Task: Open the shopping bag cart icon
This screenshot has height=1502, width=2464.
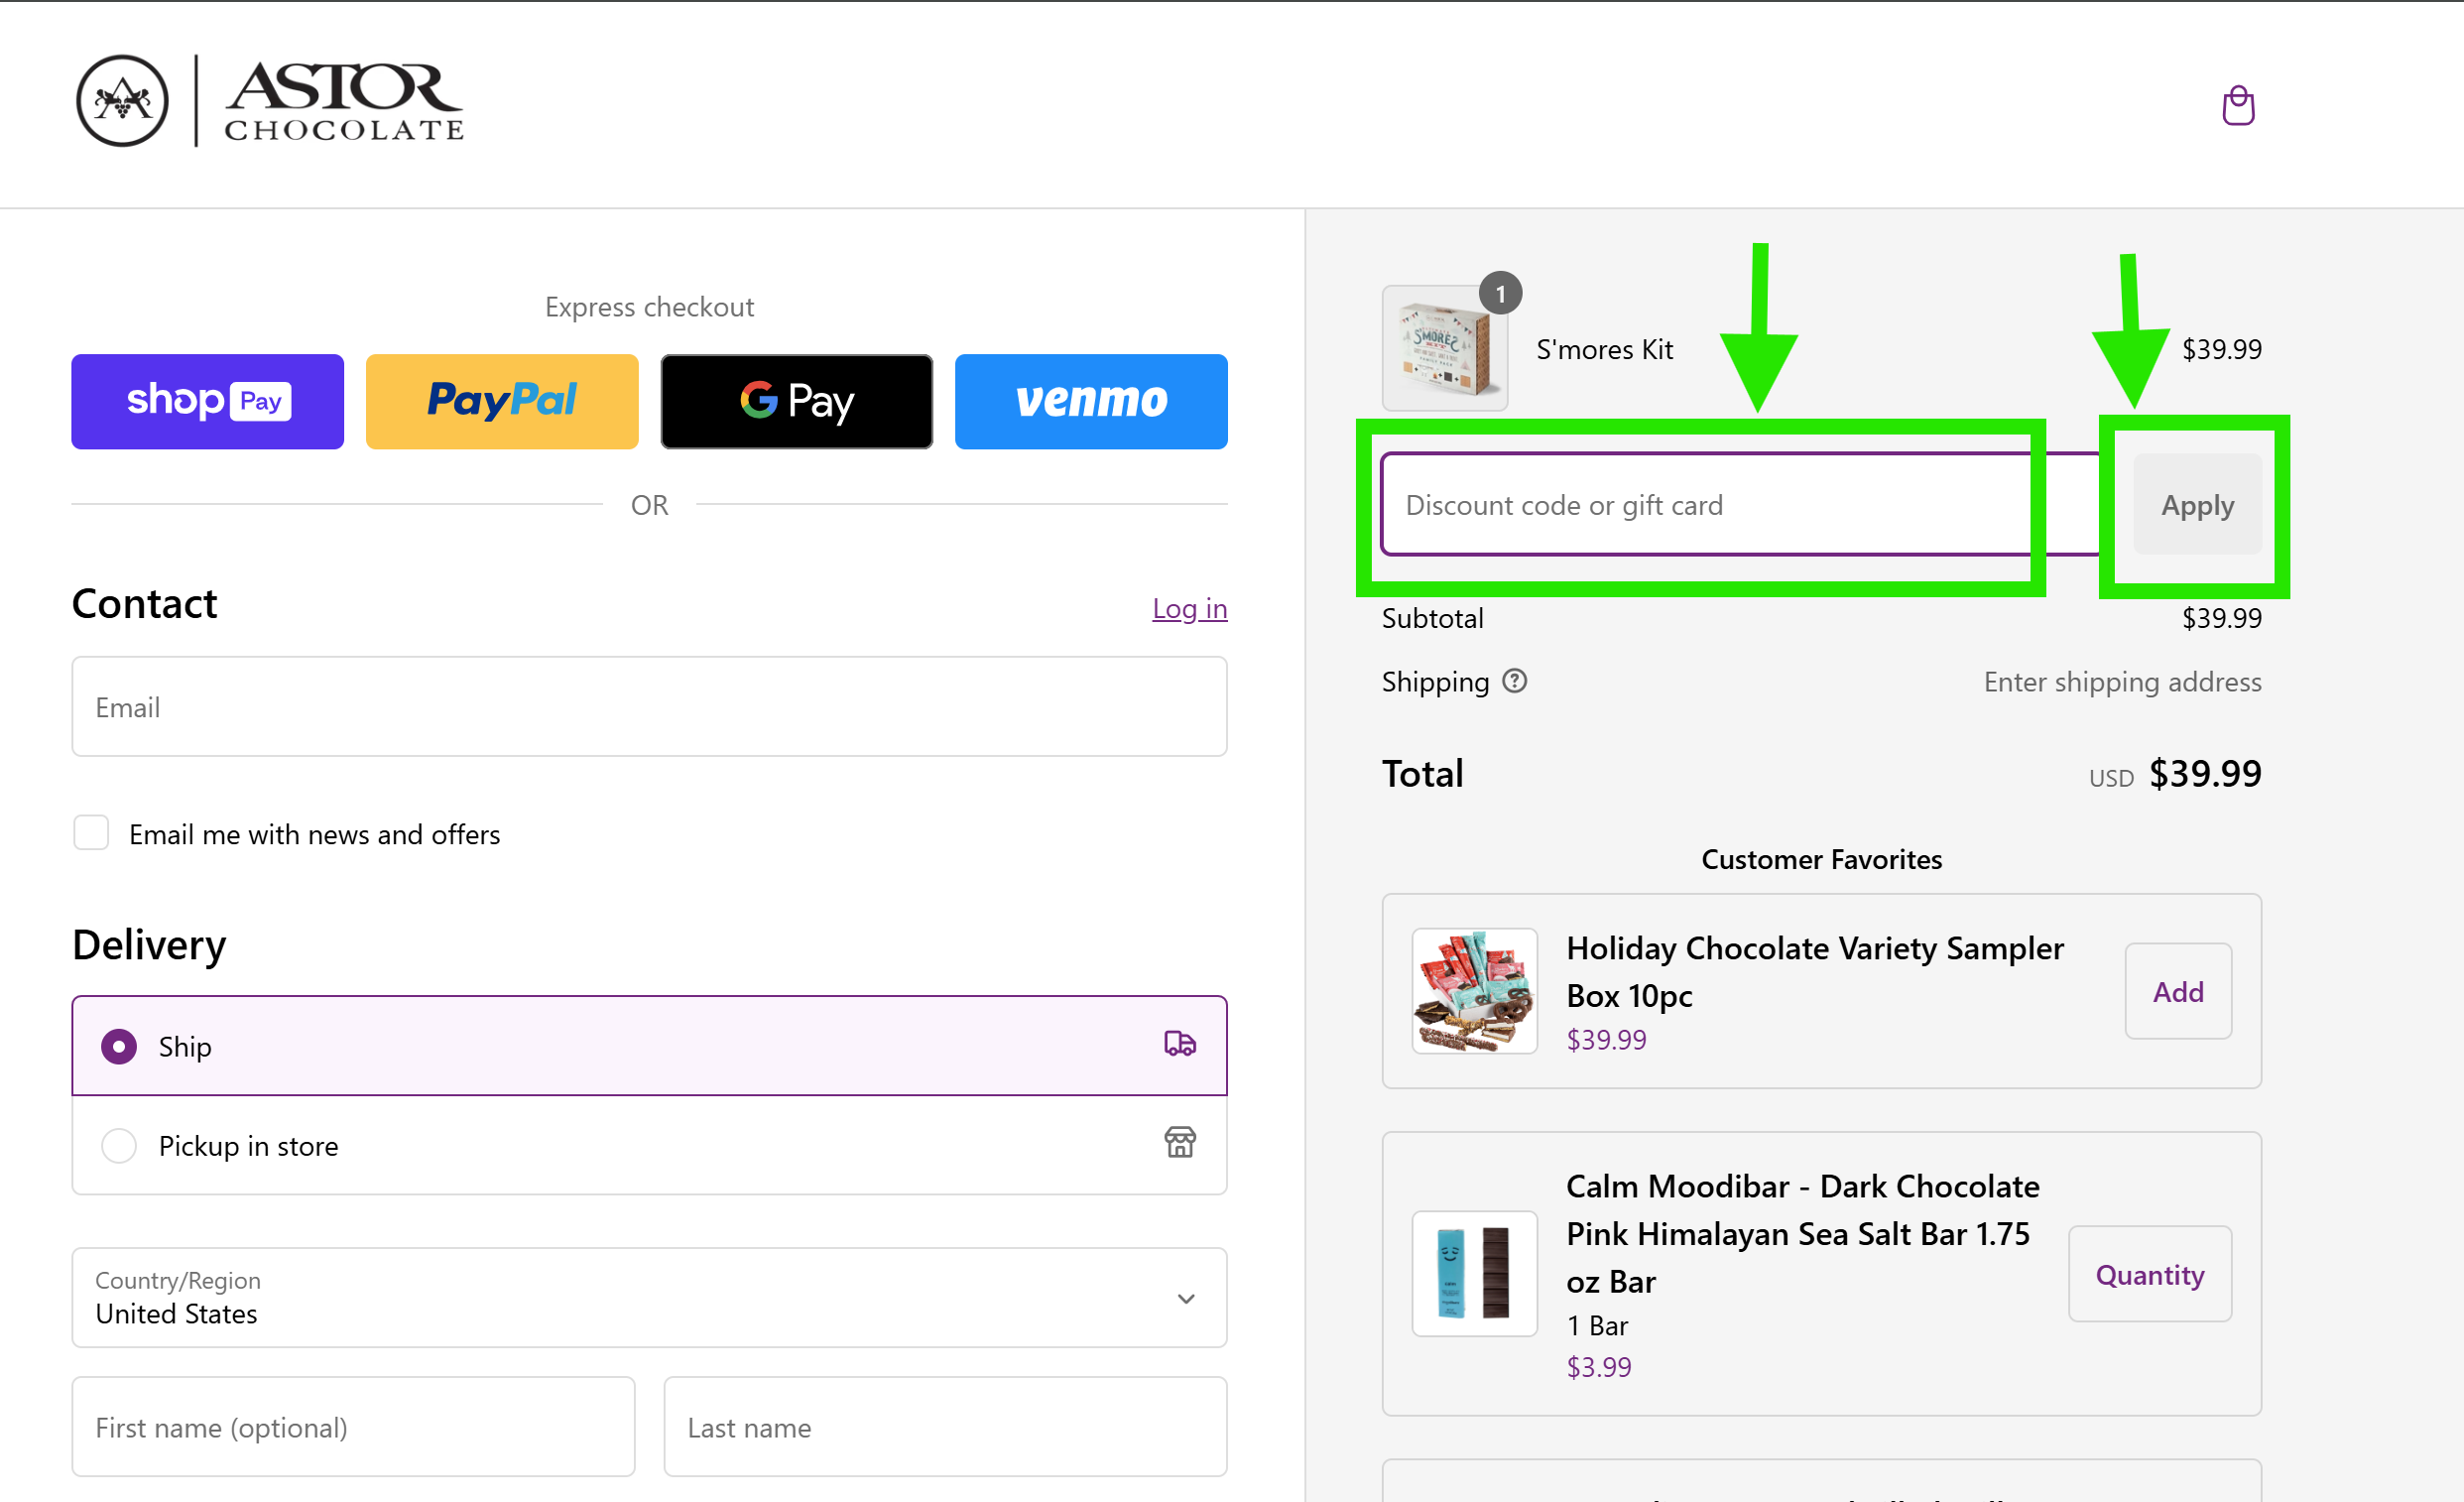Action: [2237, 105]
